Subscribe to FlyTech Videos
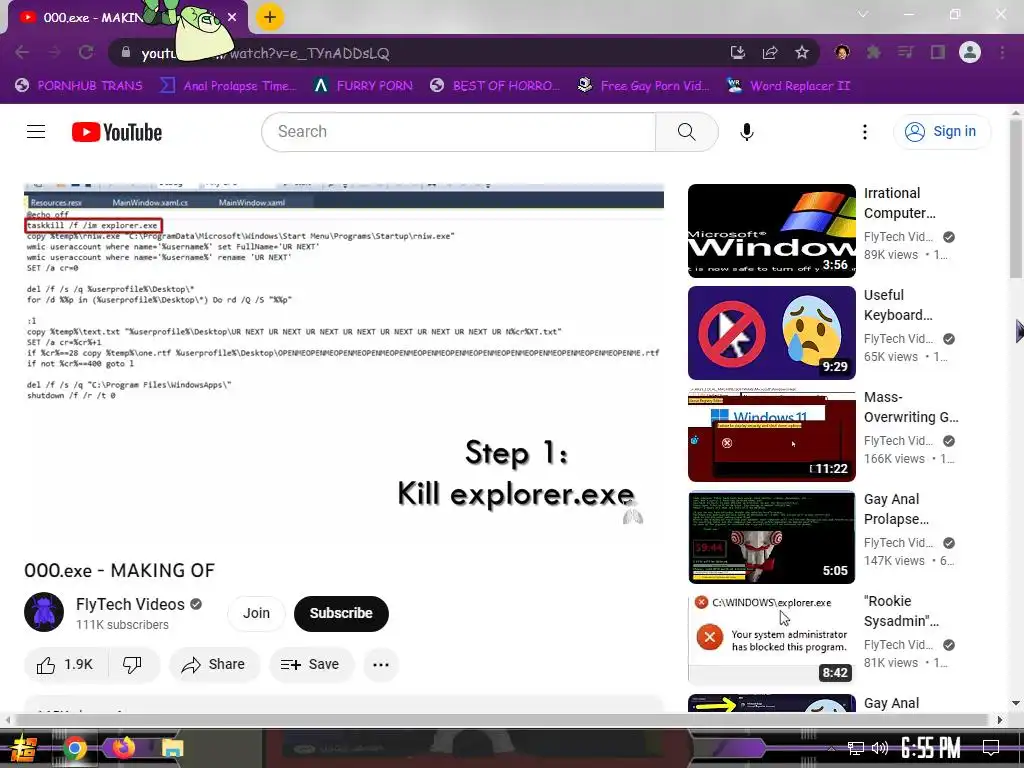This screenshot has height=768, width=1024. pos(341,613)
